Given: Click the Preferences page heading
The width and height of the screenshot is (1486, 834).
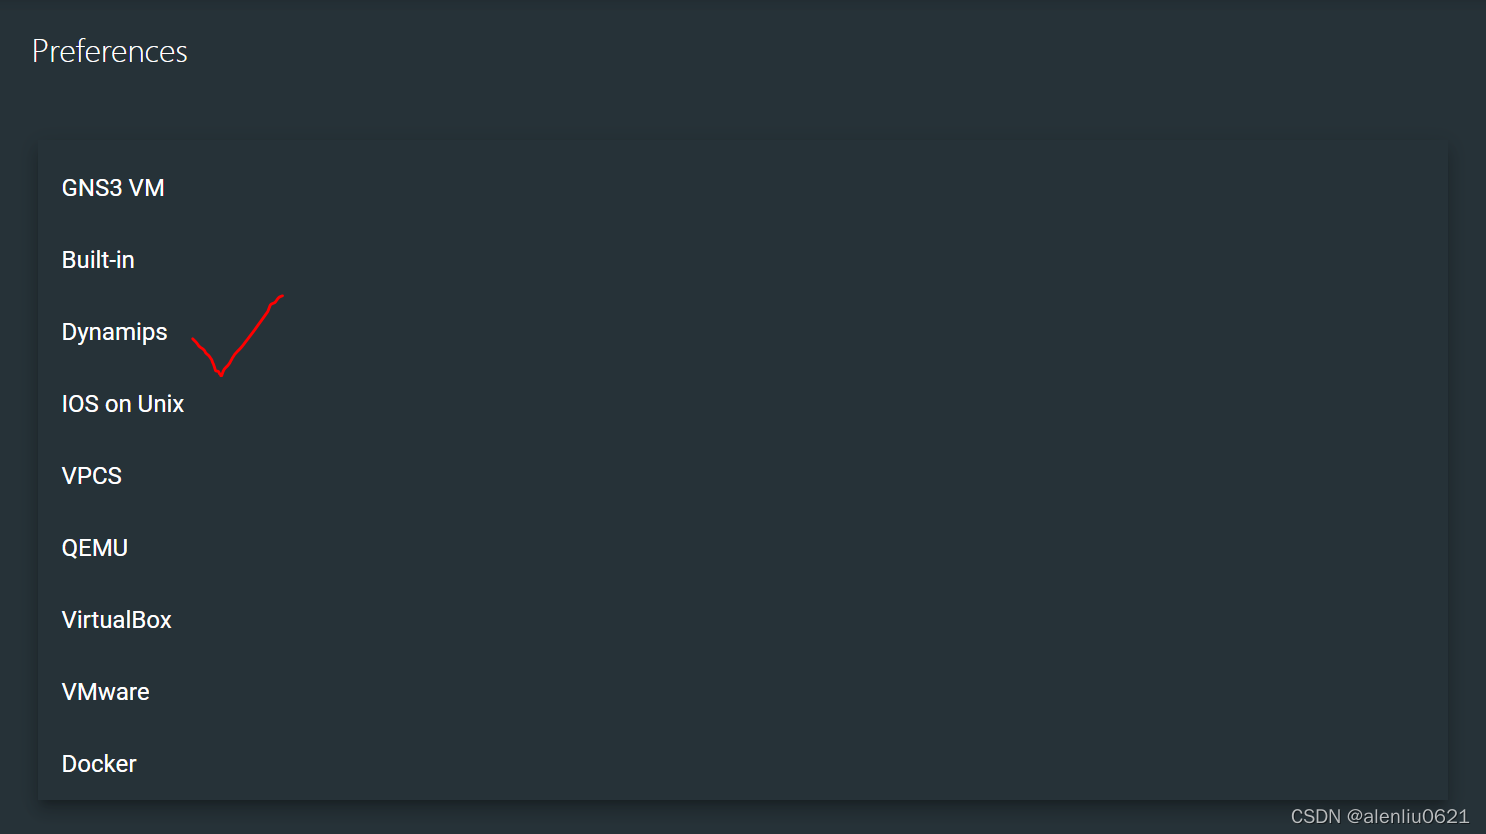Looking at the screenshot, I should (x=110, y=51).
